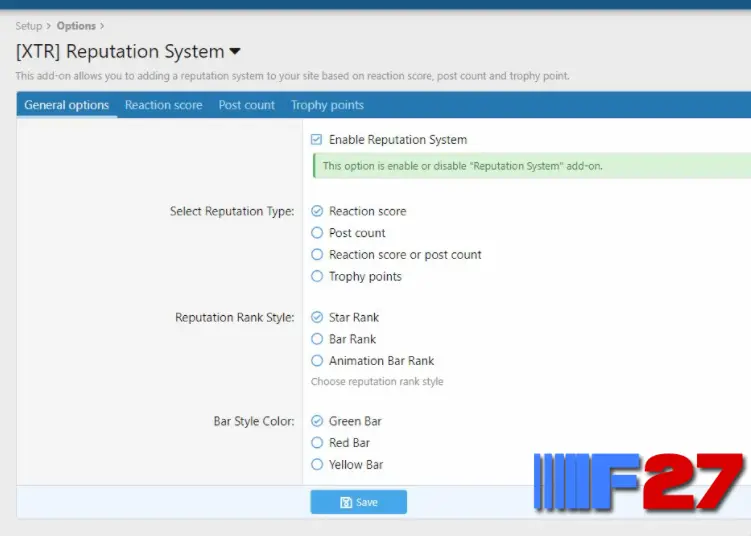Choose the Star Rank style

pos(317,317)
